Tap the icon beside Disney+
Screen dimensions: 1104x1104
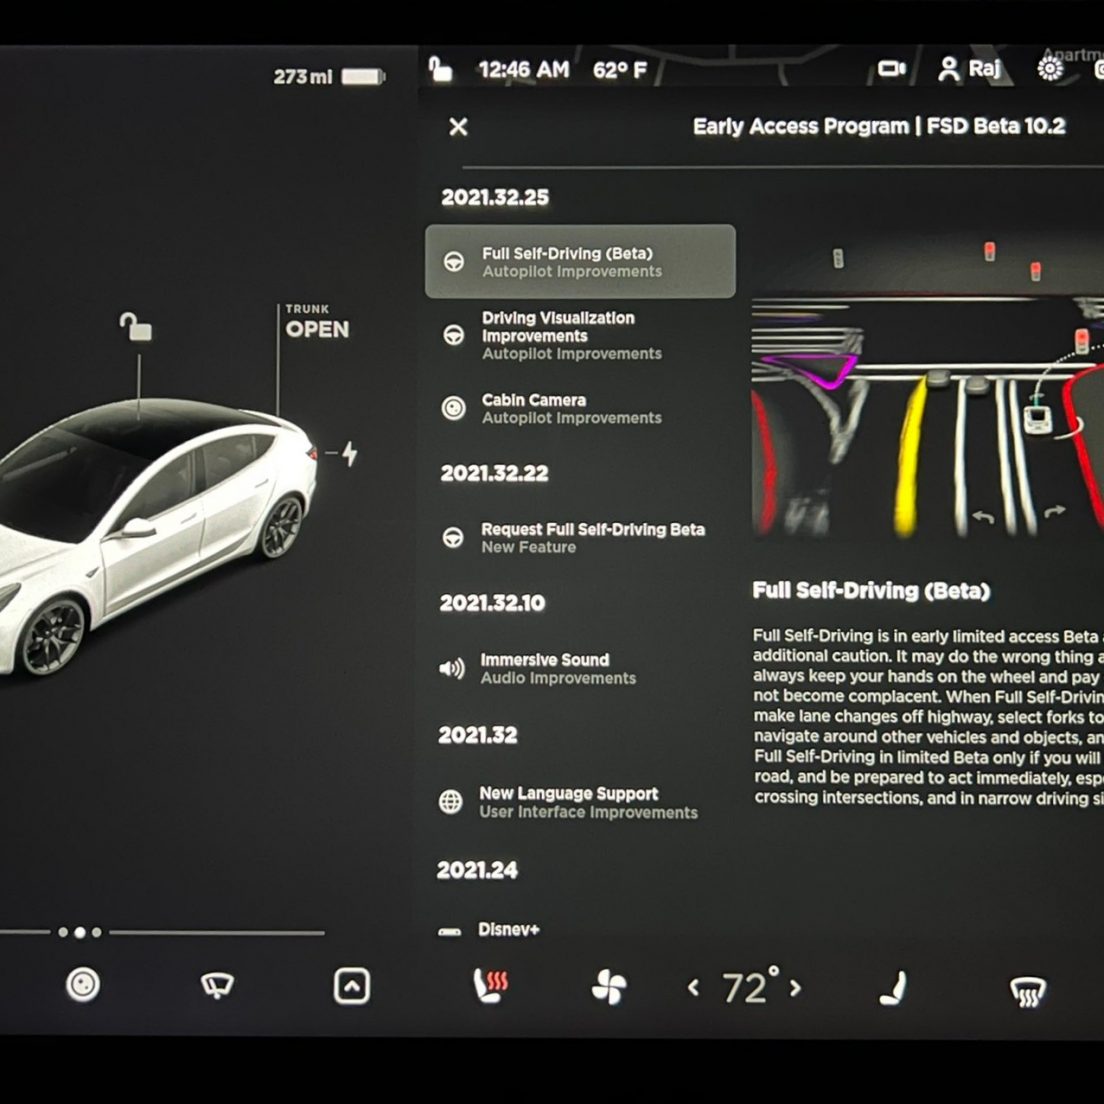point(449,932)
